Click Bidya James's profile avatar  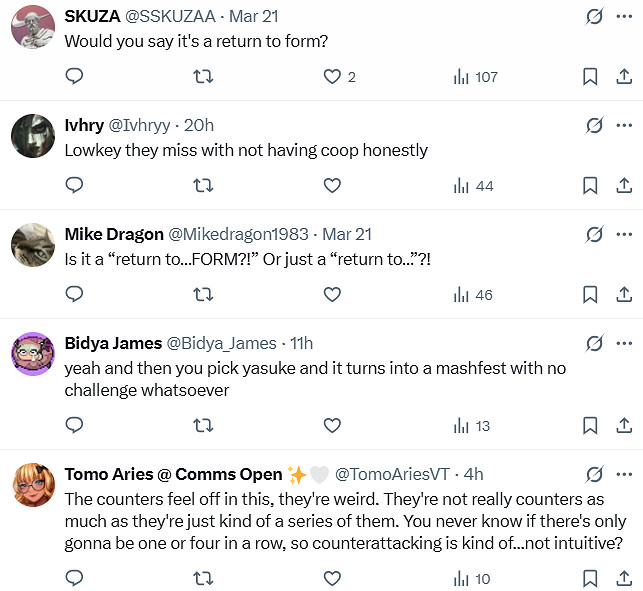pyautogui.click(x=33, y=354)
